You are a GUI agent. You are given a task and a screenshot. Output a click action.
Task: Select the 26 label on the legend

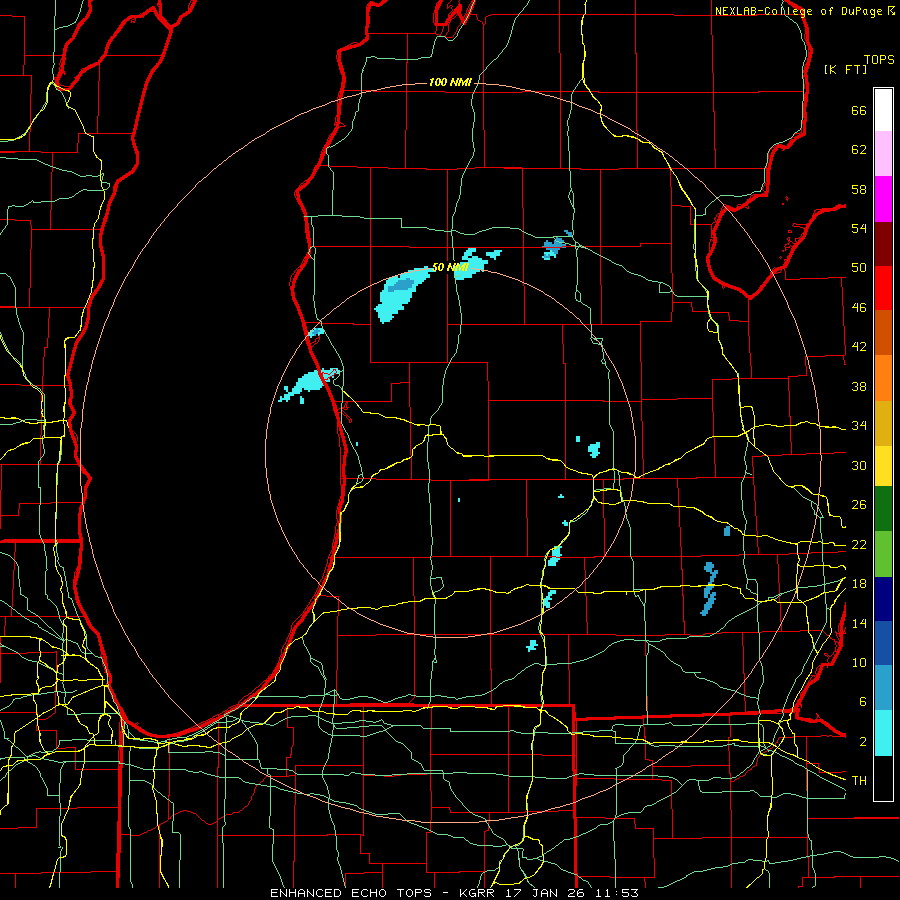click(x=859, y=505)
